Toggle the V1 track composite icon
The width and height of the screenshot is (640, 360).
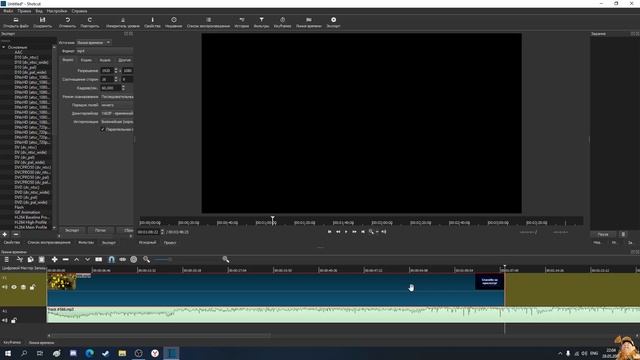click(23, 287)
